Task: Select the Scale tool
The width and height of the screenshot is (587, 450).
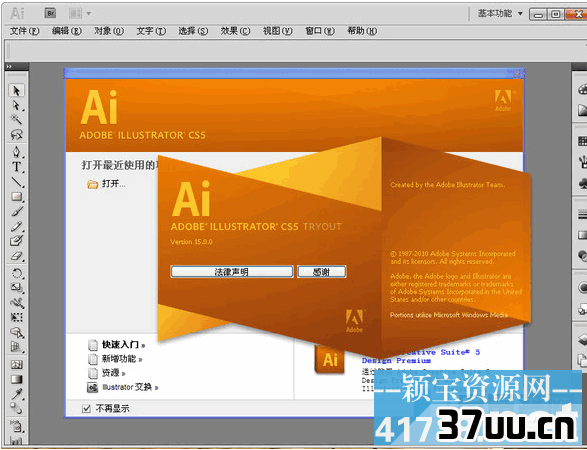Action: [16, 288]
